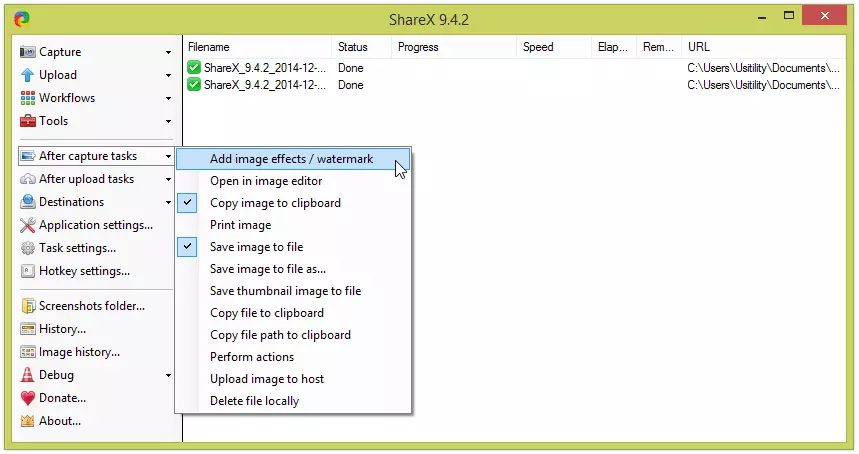Click the Progress column header
Screen dimensions: 859x454
point(454,47)
